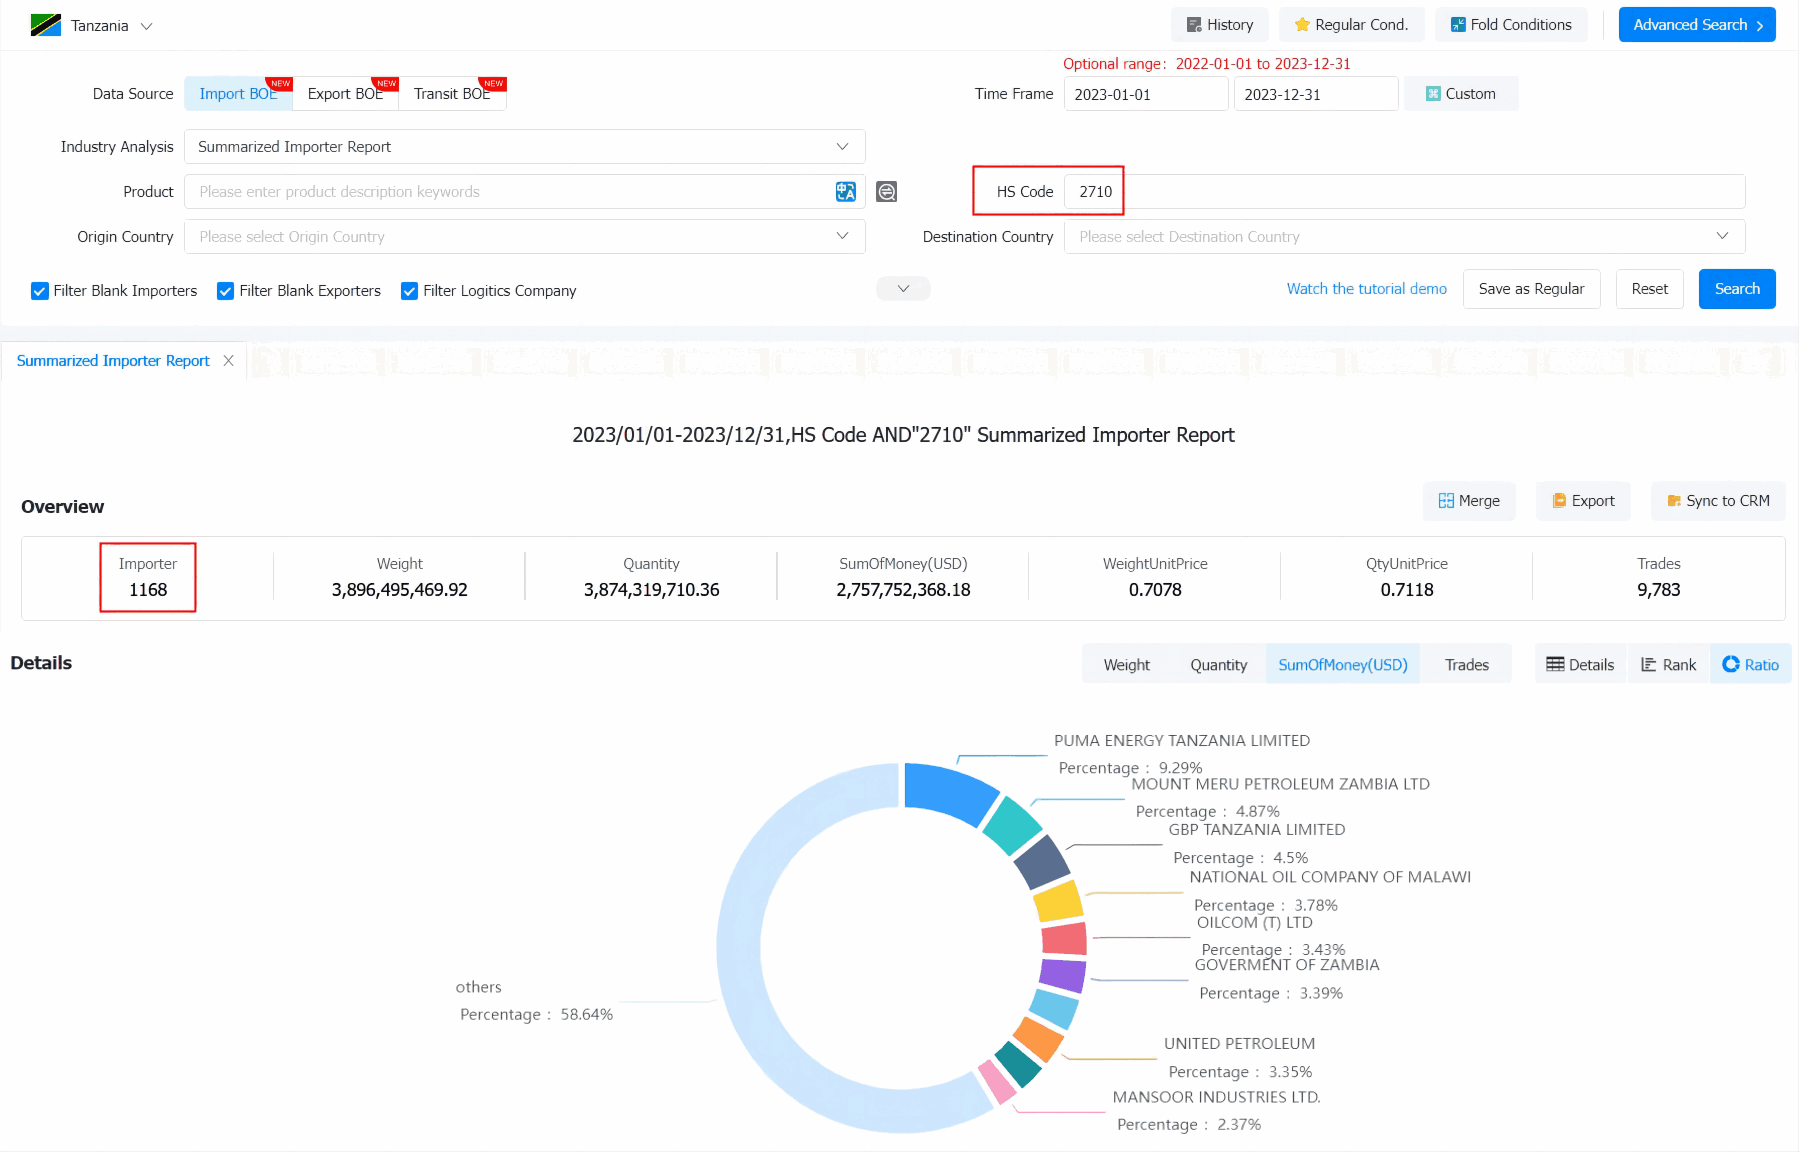Image resolution: width=1799 pixels, height=1152 pixels.
Task: Open the Origin Country dropdown
Action: click(x=524, y=236)
